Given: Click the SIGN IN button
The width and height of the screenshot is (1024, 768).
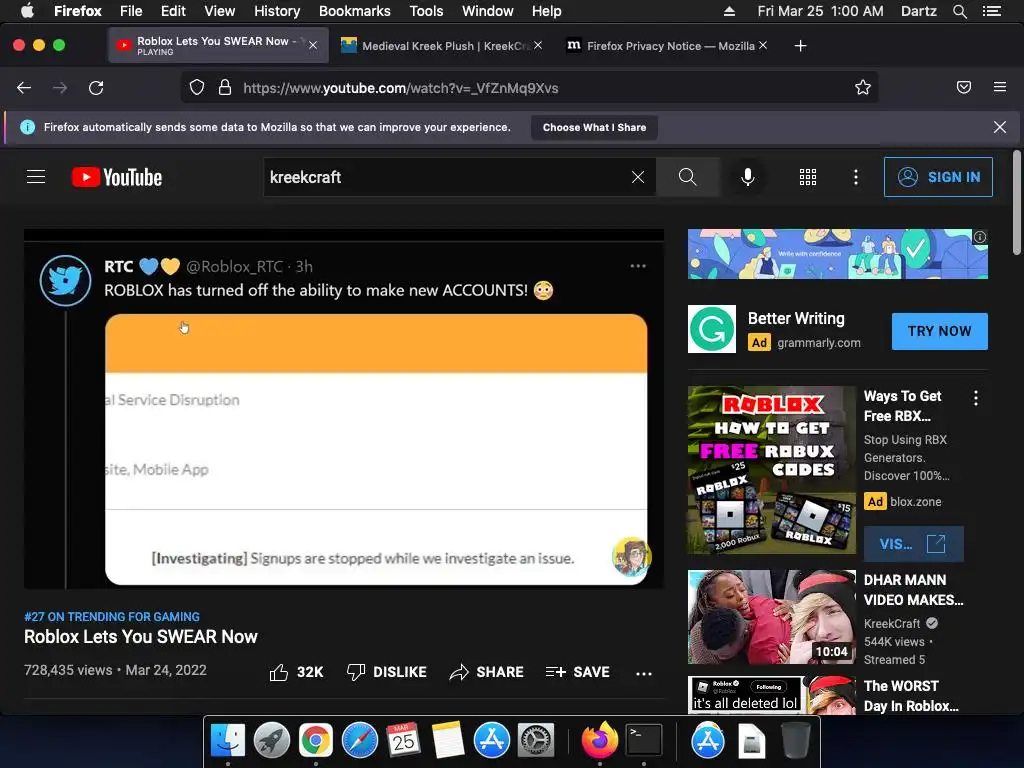Looking at the screenshot, I should coord(938,177).
